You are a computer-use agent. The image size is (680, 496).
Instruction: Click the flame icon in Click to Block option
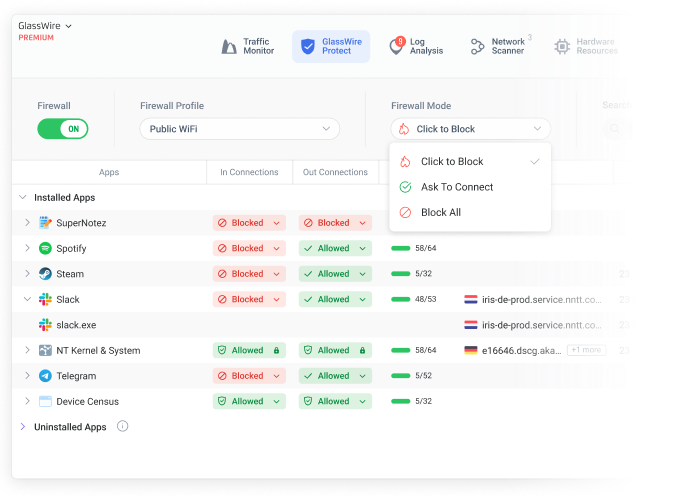(405, 162)
